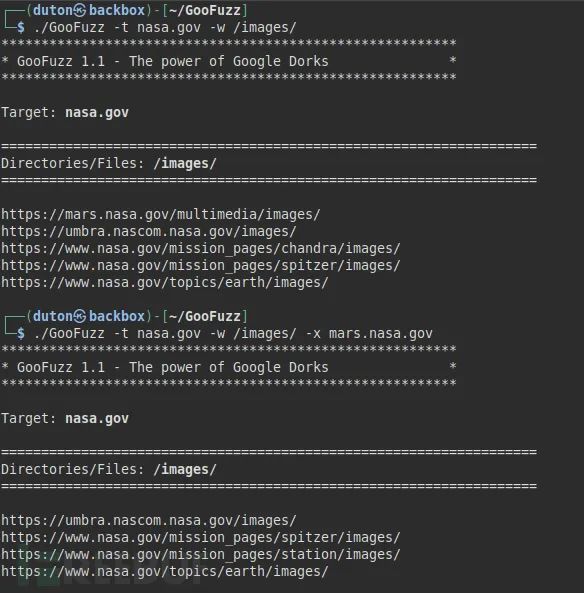Click the skull icon in second prompt
This screenshot has height=593, width=584.
(x=80, y=317)
